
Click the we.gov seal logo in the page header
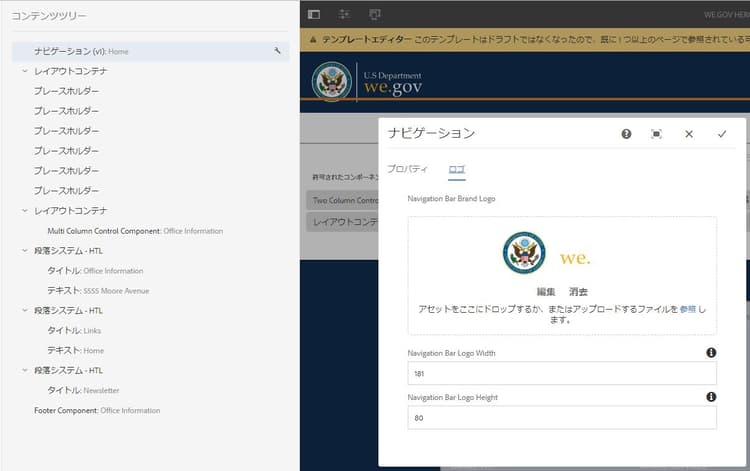tap(331, 82)
